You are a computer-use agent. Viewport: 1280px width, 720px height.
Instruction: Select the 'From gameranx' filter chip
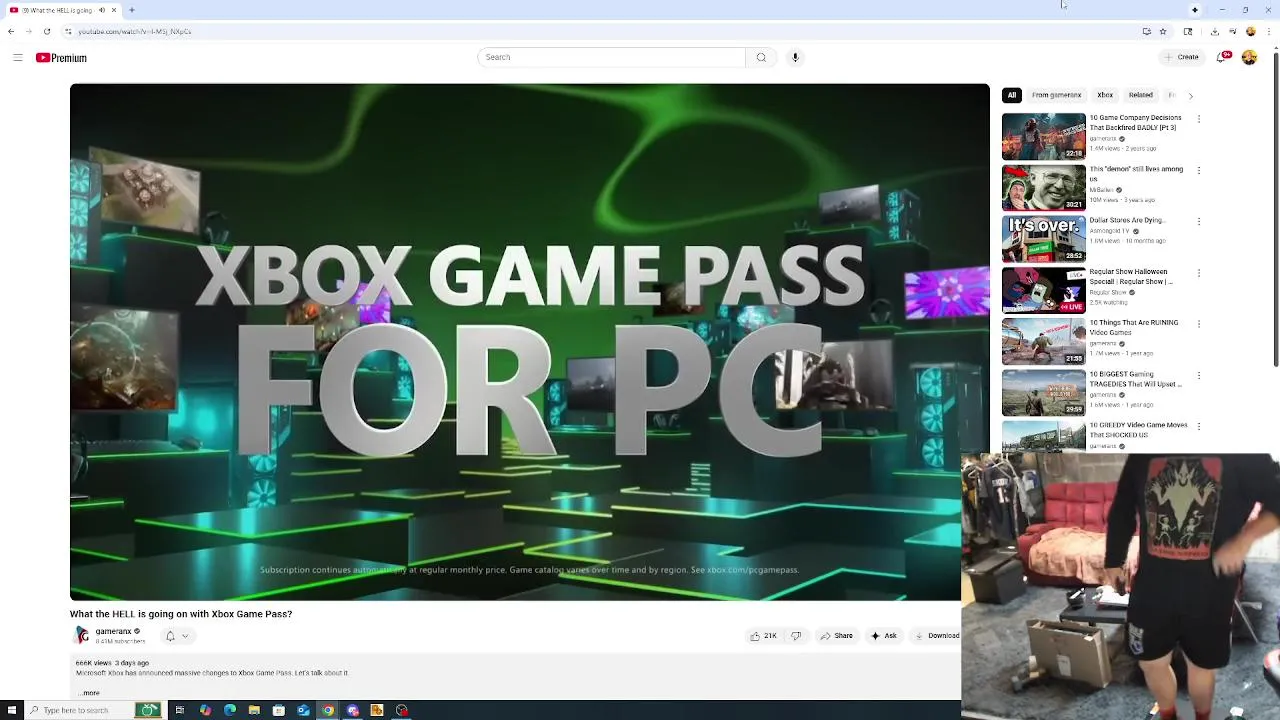click(1057, 95)
